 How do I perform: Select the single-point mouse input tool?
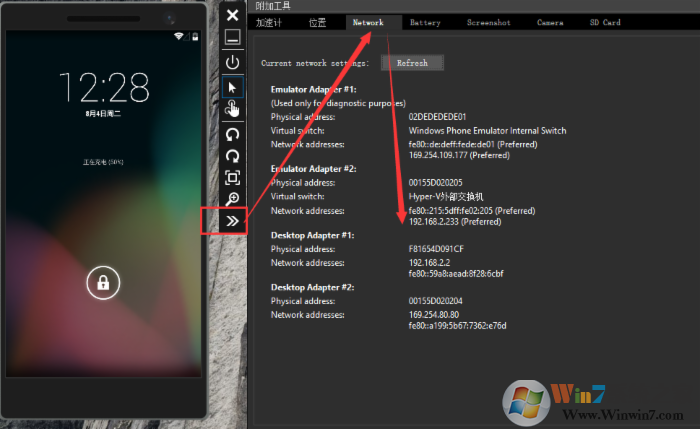232,87
